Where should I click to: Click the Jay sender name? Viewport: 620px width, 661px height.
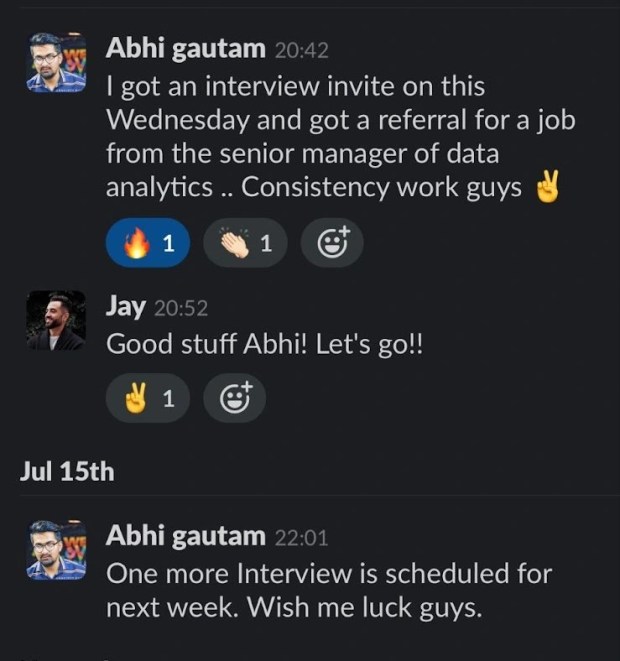126,306
